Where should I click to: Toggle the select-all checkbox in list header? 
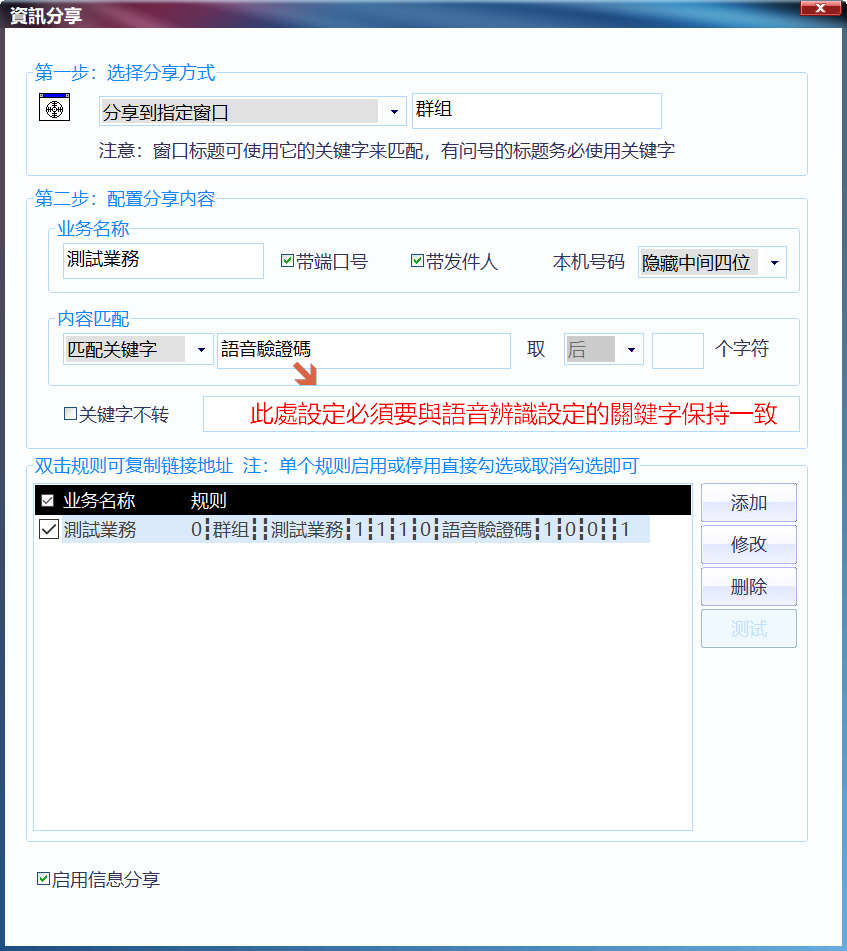click(48, 501)
